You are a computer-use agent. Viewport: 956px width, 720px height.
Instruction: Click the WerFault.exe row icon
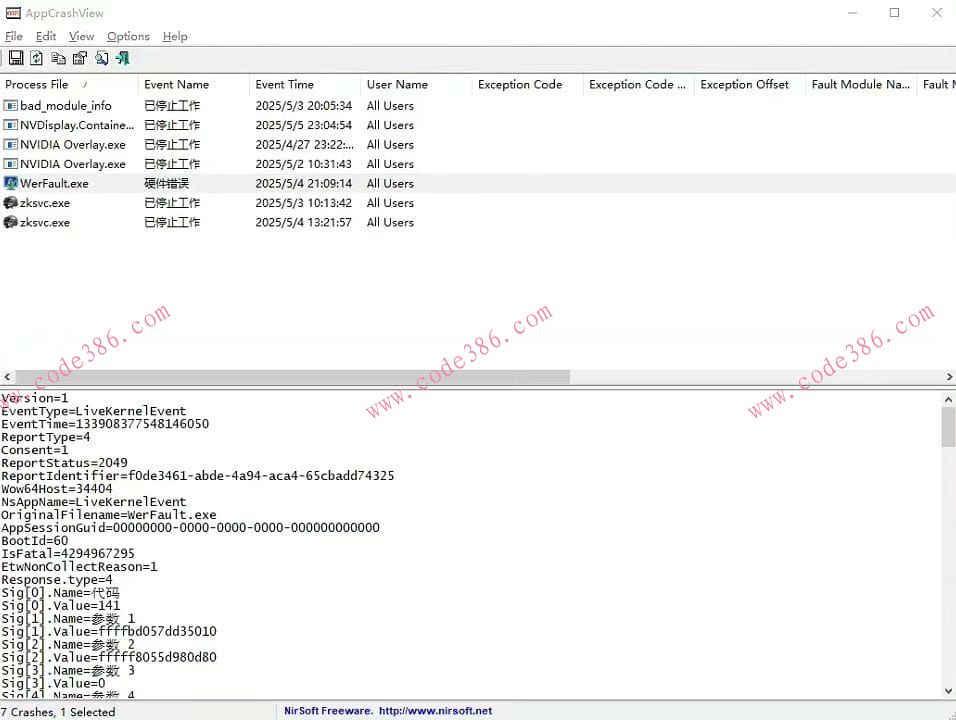pyautogui.click(x=10, y=183)
